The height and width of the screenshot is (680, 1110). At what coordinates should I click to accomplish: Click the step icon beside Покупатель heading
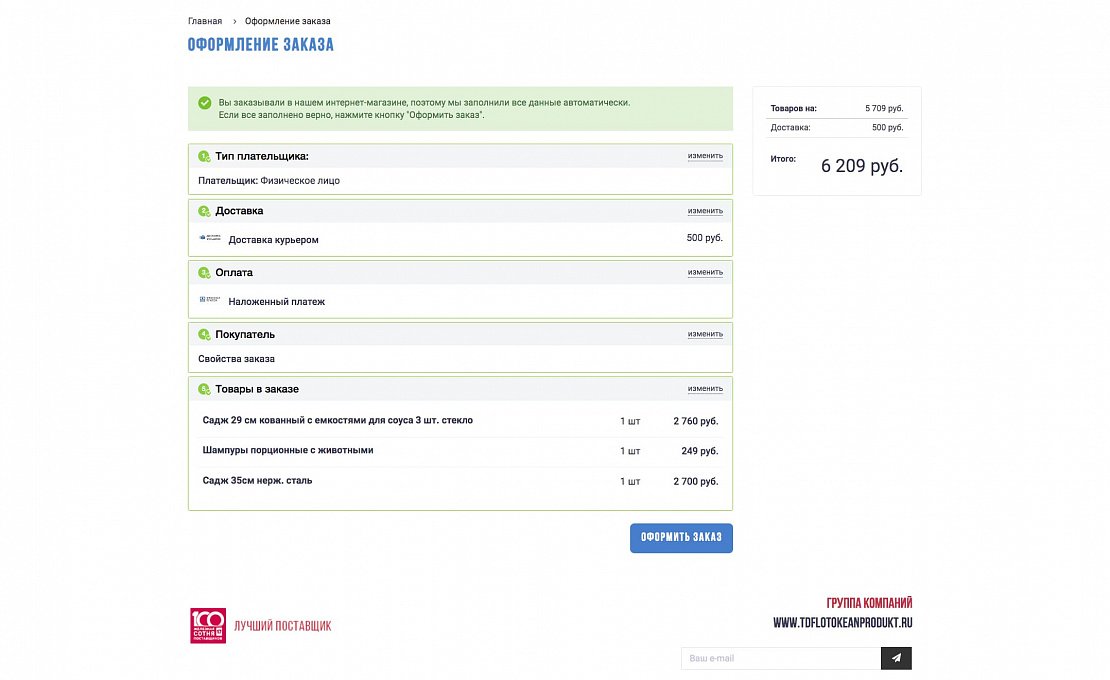(204, 334)
